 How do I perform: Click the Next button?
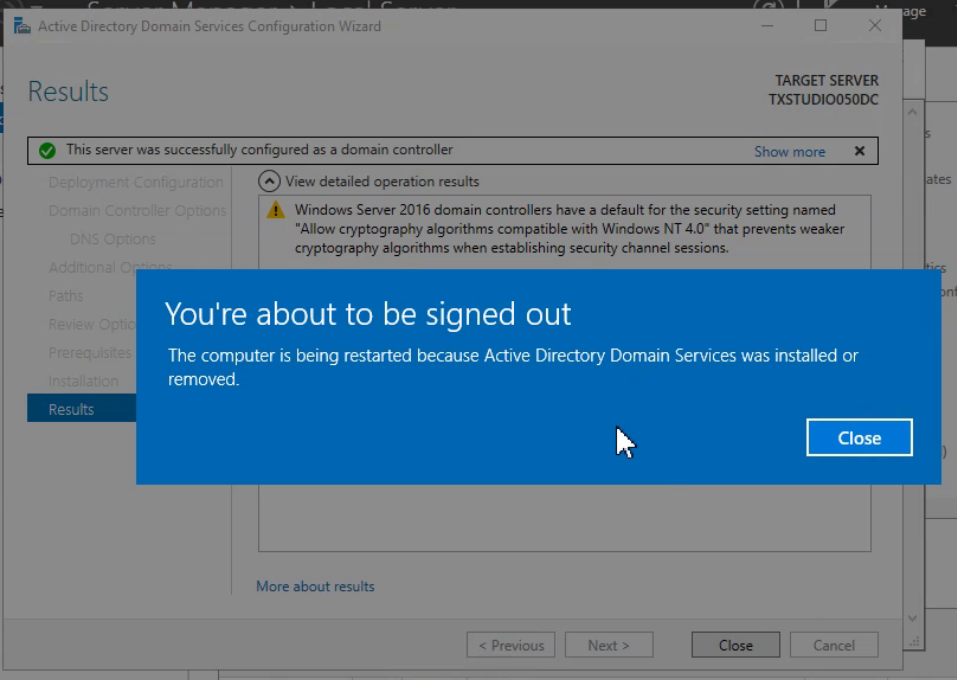tap(609, 645)
